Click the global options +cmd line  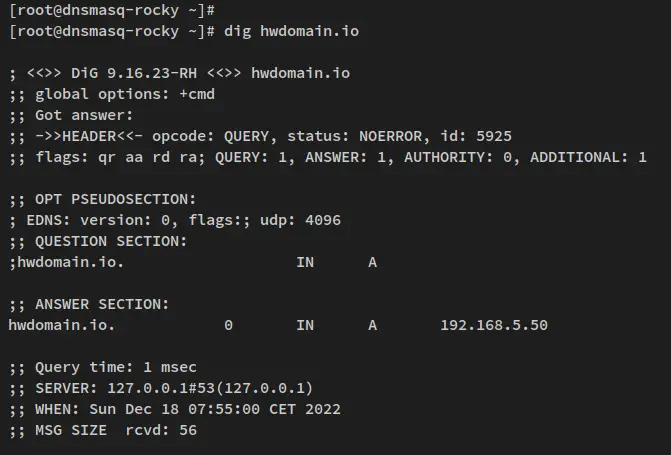click(112, 94)
